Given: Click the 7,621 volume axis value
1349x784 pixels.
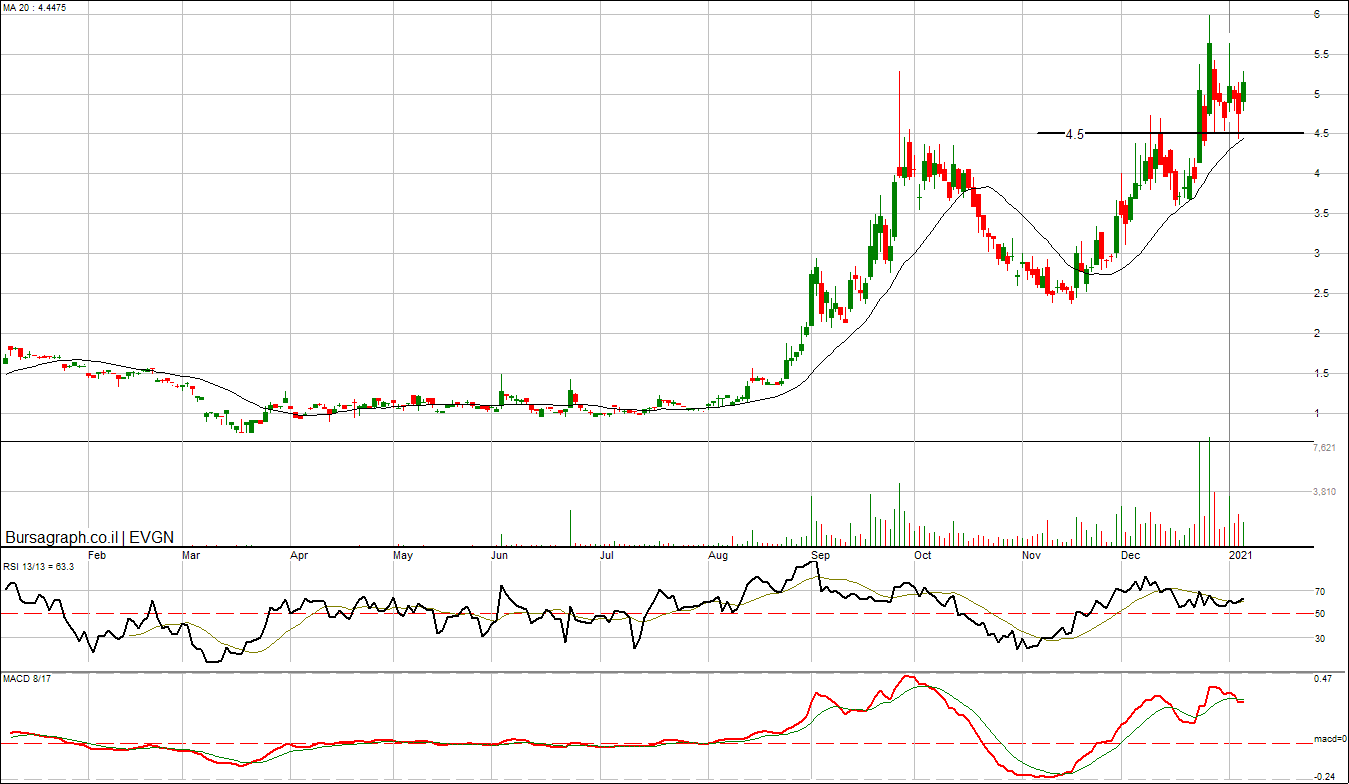Looking at the screenshot, I should coord(1323,448).
